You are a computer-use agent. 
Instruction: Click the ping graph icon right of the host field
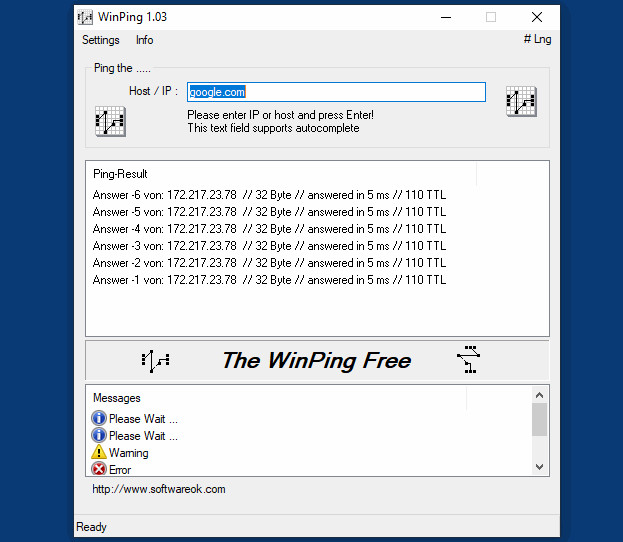point(521,101)
